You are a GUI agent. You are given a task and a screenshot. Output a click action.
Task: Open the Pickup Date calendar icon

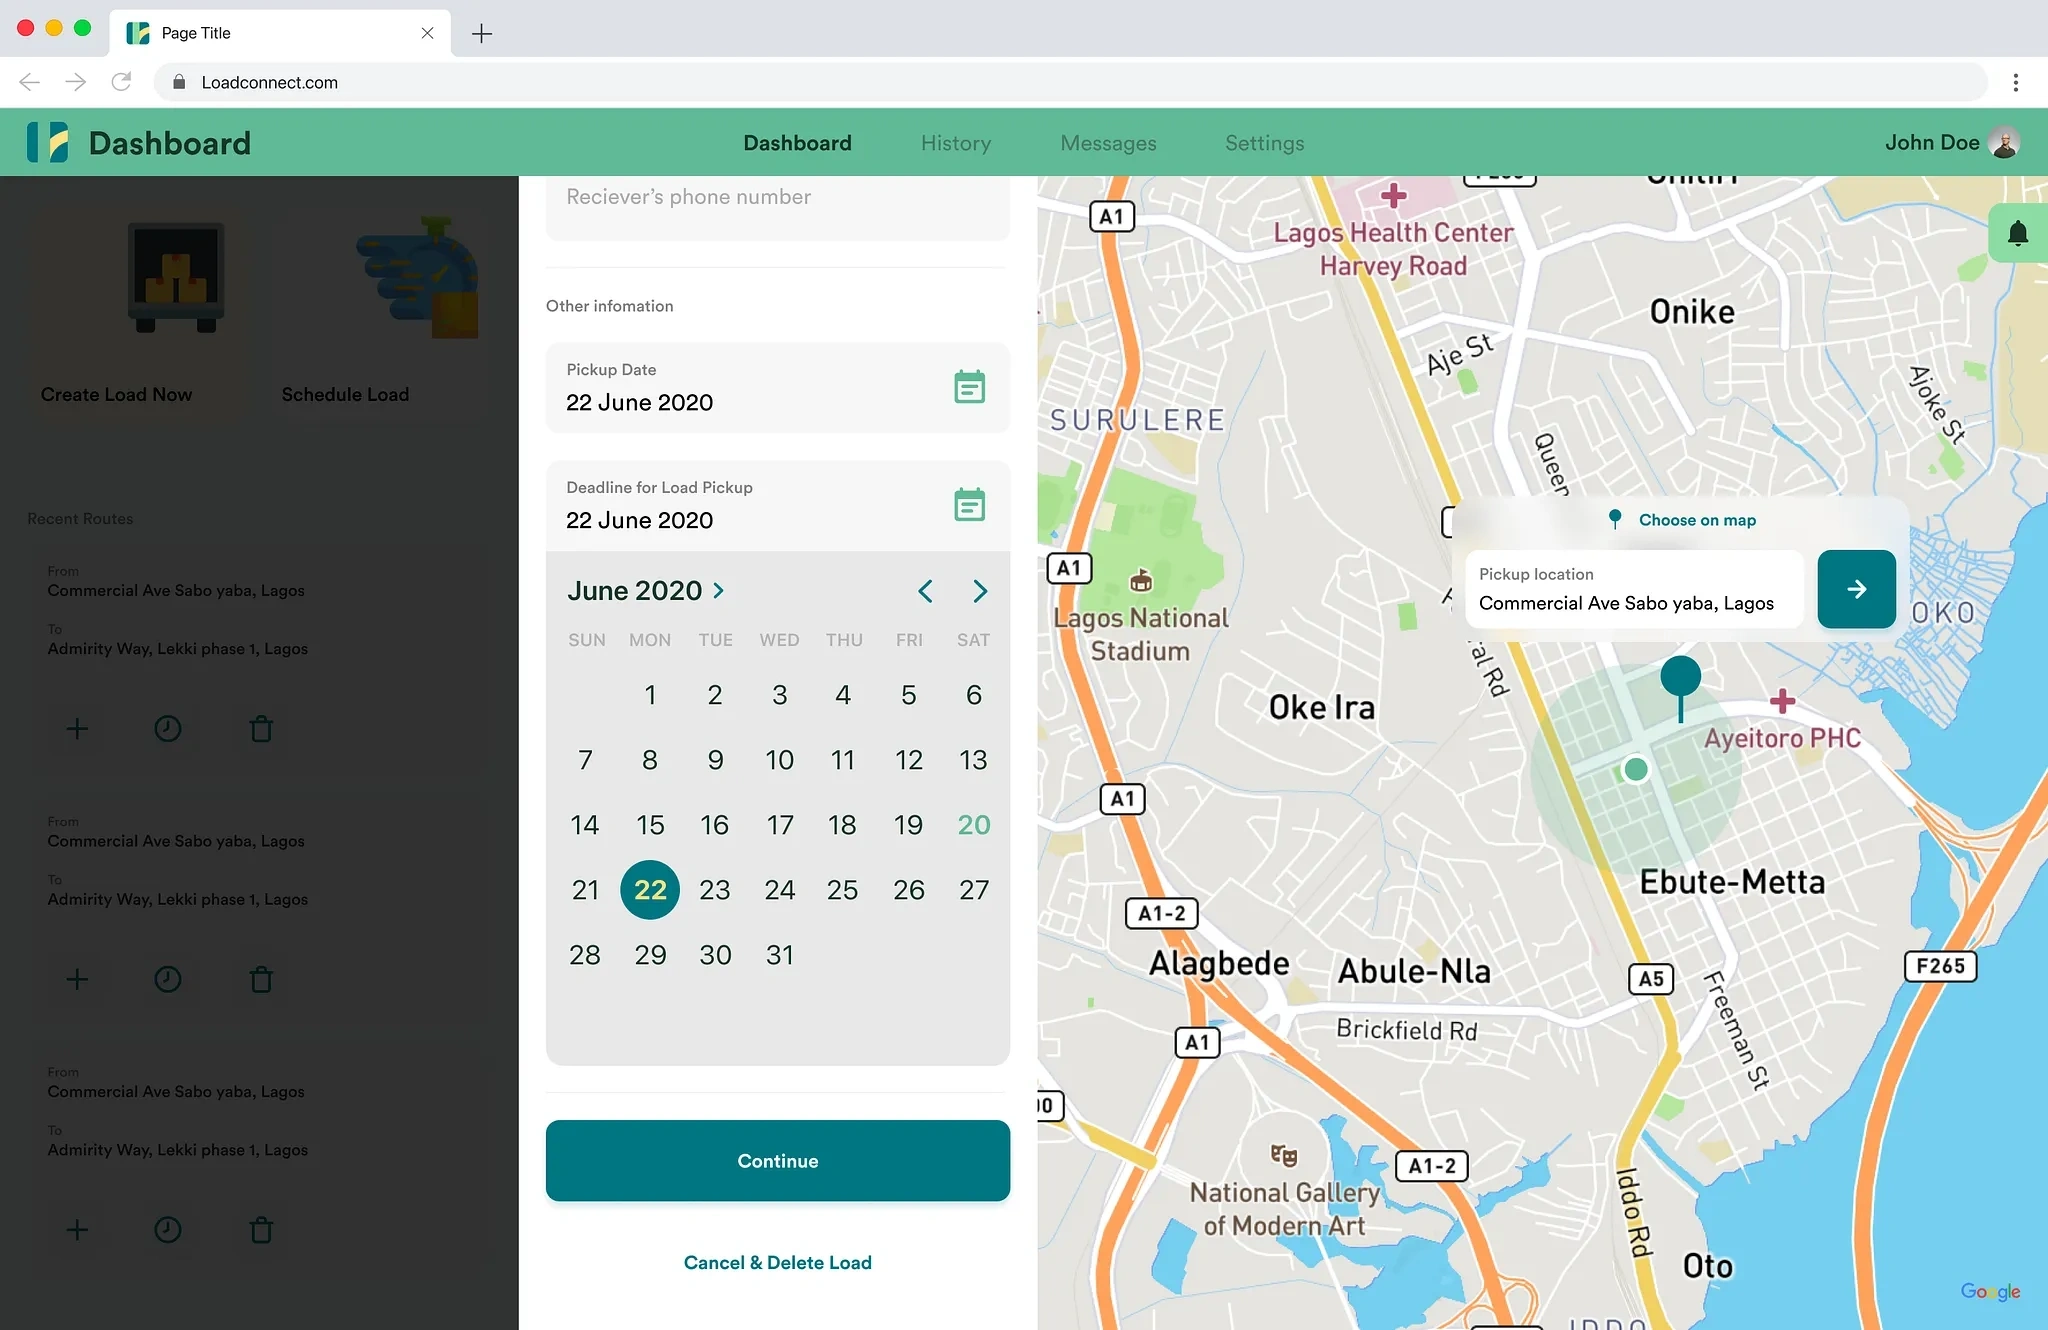pyautogui.click(x=969, y=387)
